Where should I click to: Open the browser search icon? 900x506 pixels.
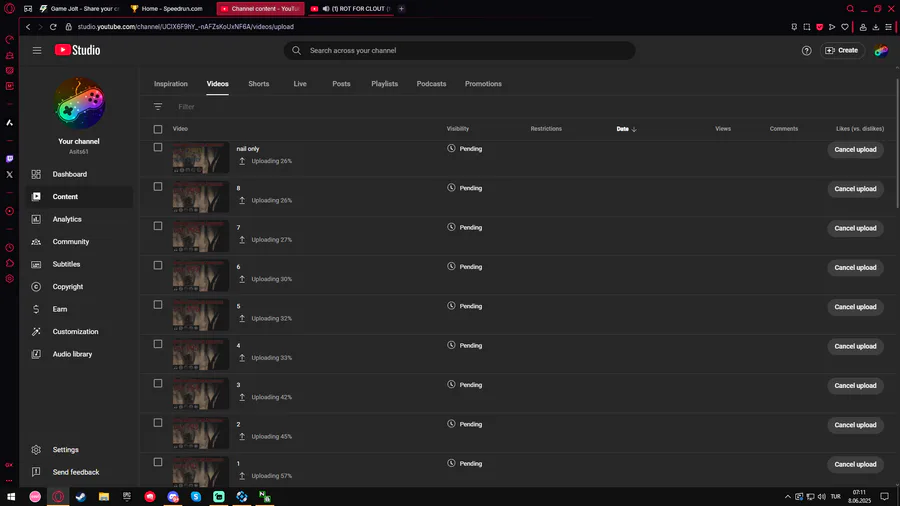(850, 9)
